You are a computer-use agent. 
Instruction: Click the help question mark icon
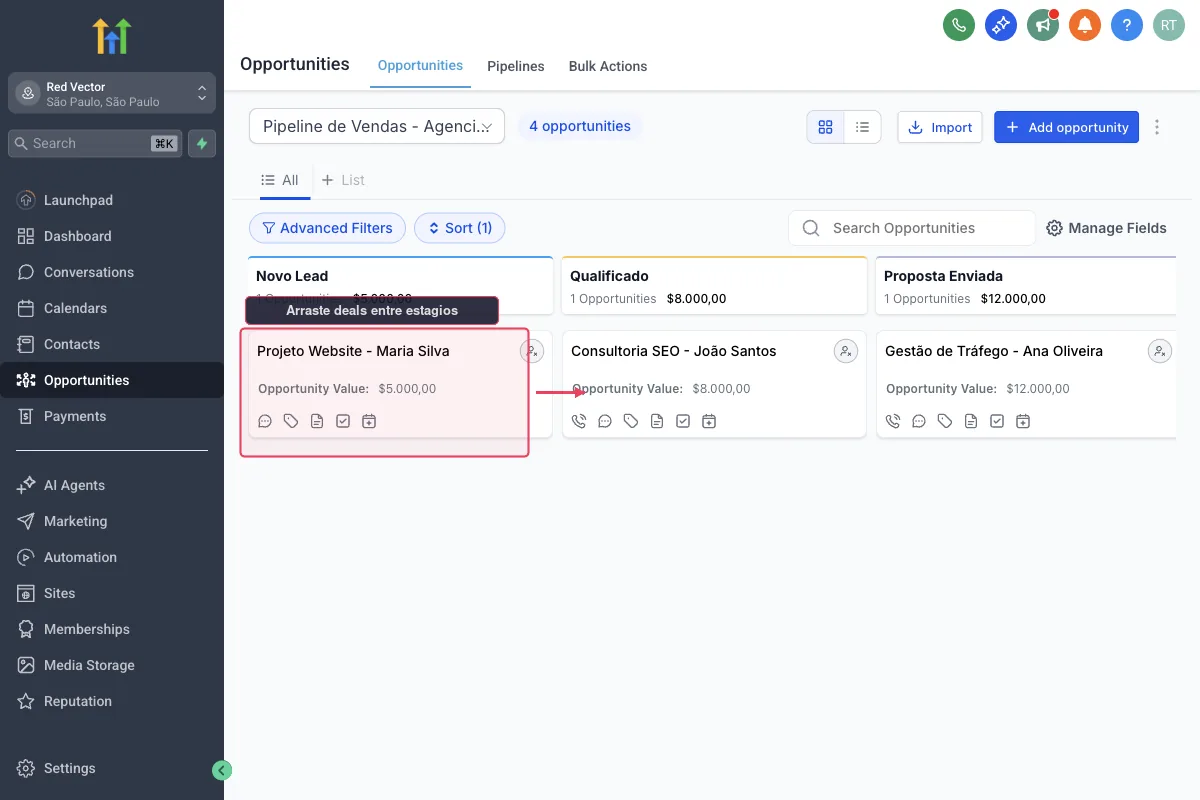pyautogui.click(x=1127, y=24)
